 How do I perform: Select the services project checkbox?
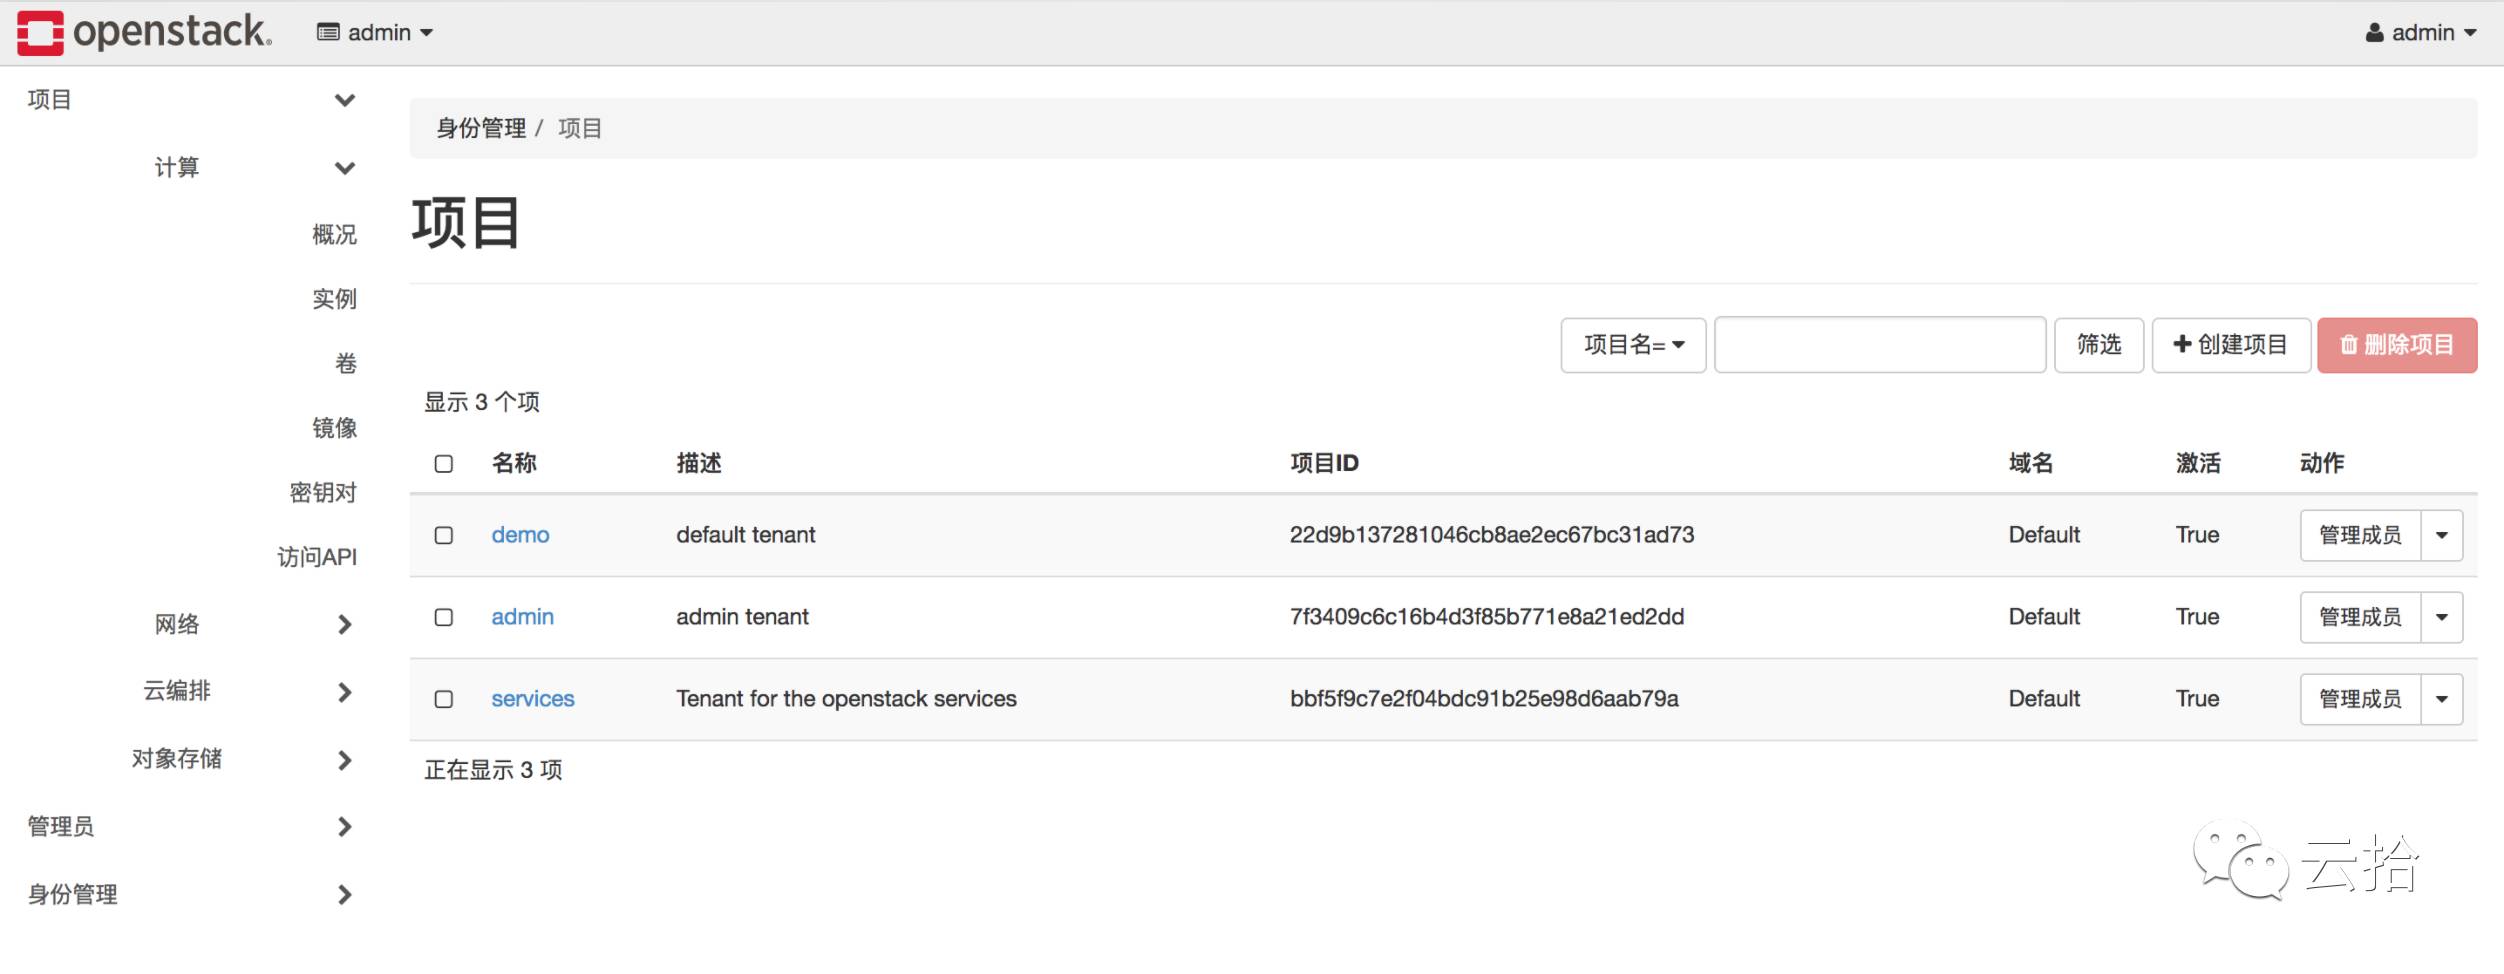(x=444, y=699)
